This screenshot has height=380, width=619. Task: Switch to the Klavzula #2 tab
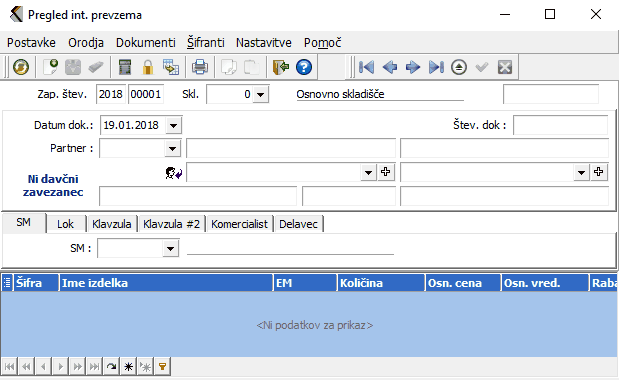(171, 224)
